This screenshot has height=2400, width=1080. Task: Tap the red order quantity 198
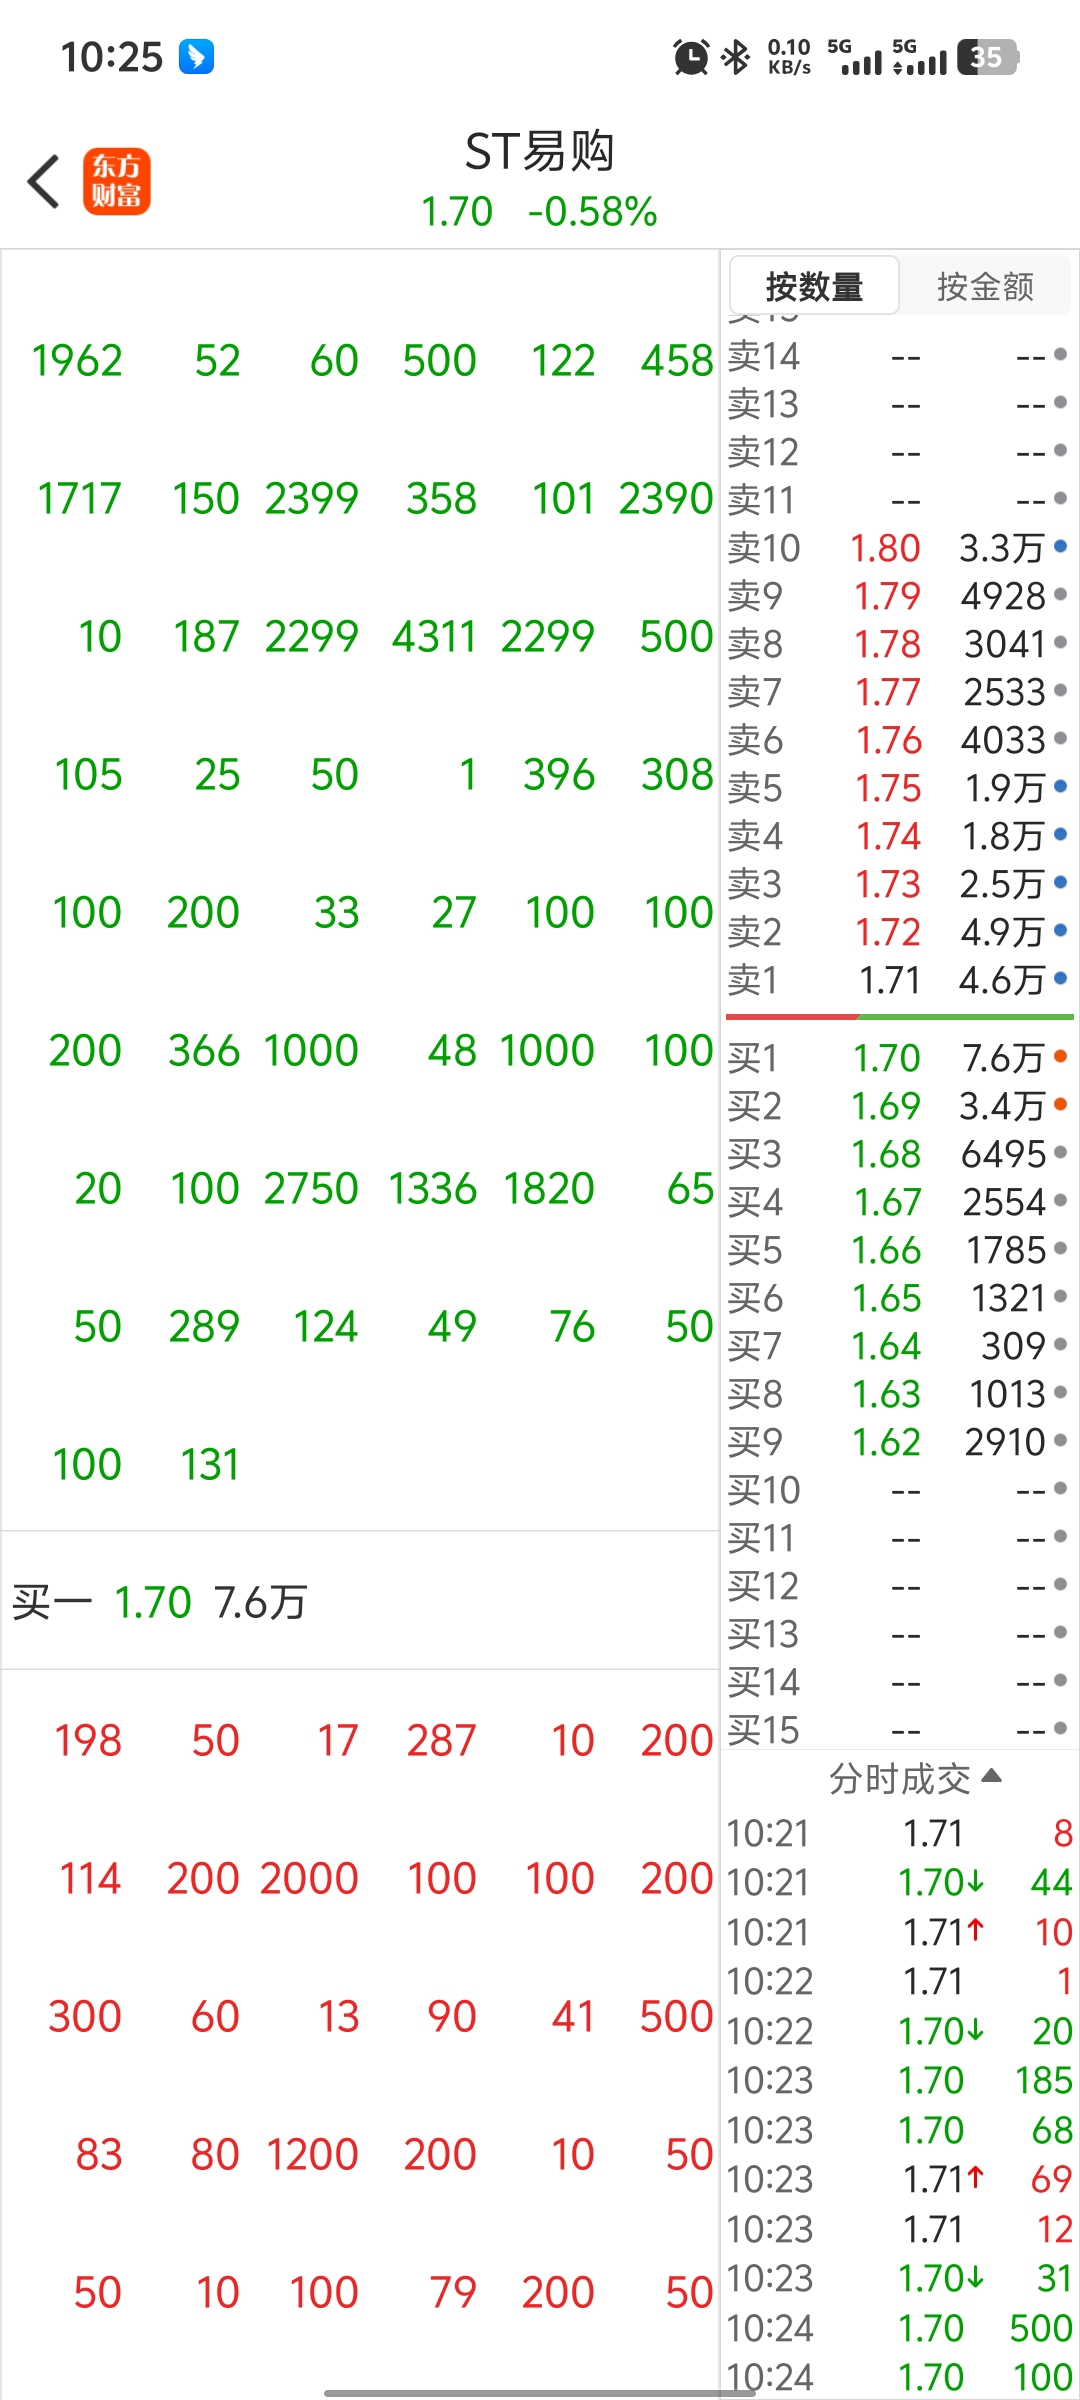88,1741
